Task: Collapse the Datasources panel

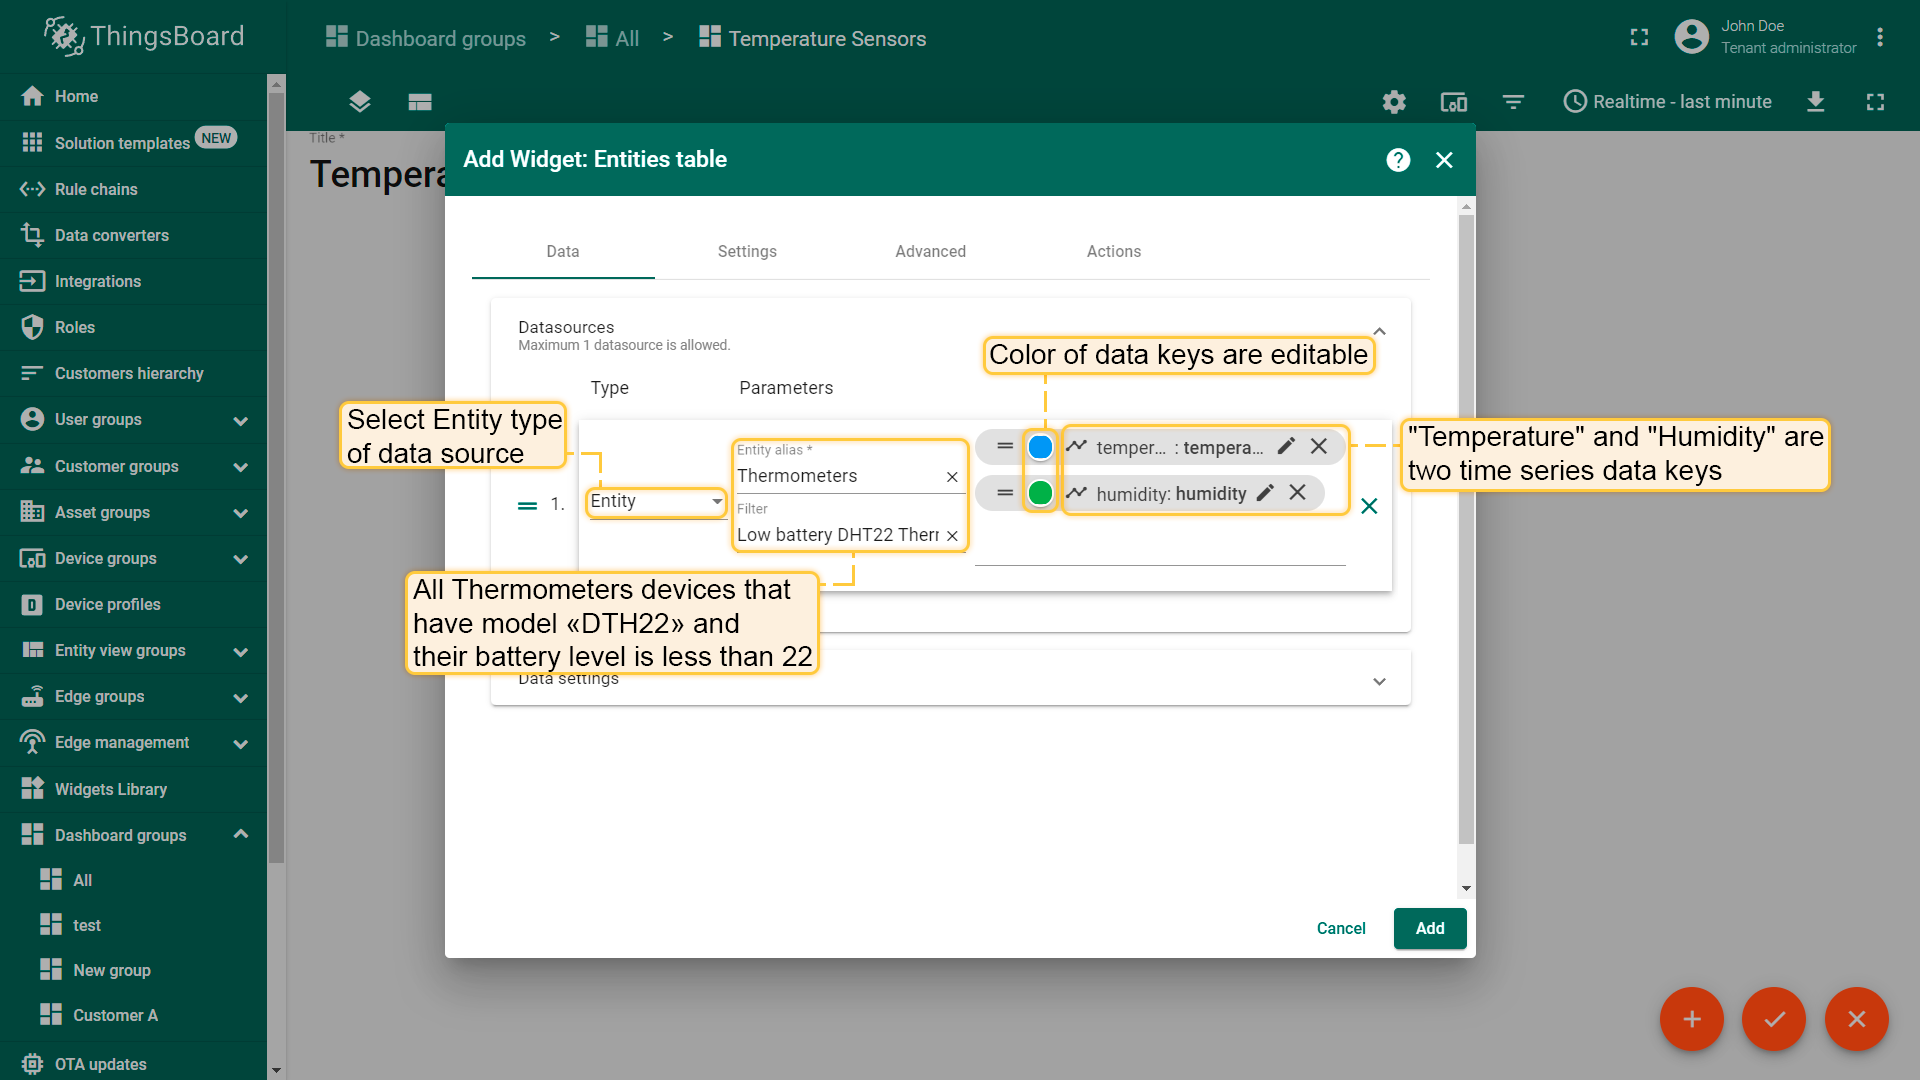Action: click(1379, 331)
